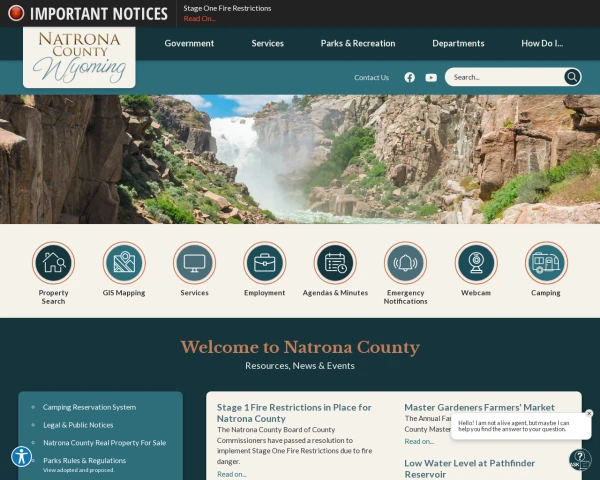Open Camping Reservation System link
Screen dimensions: 600x480
tap(89, 407)
